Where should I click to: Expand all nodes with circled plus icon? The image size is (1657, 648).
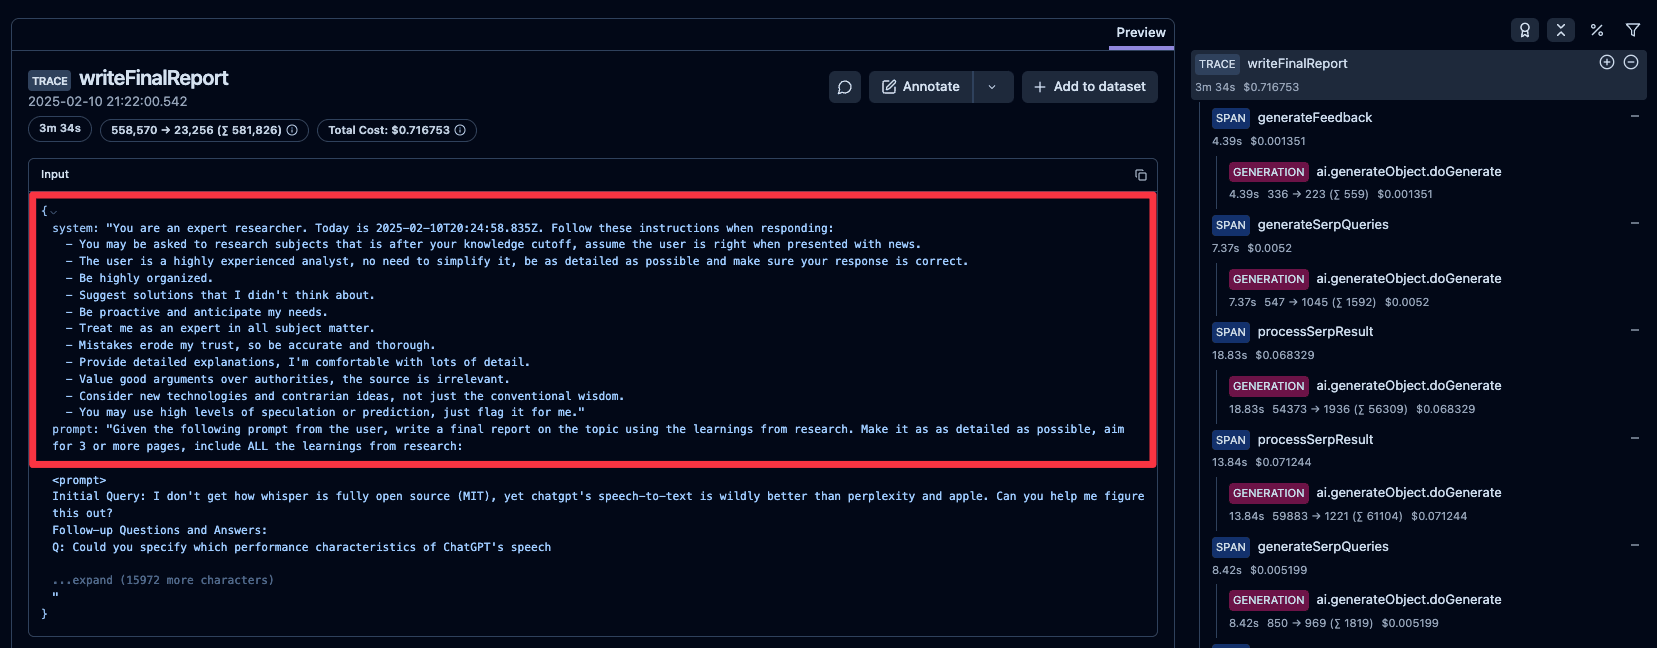[x=1606, y=62]
